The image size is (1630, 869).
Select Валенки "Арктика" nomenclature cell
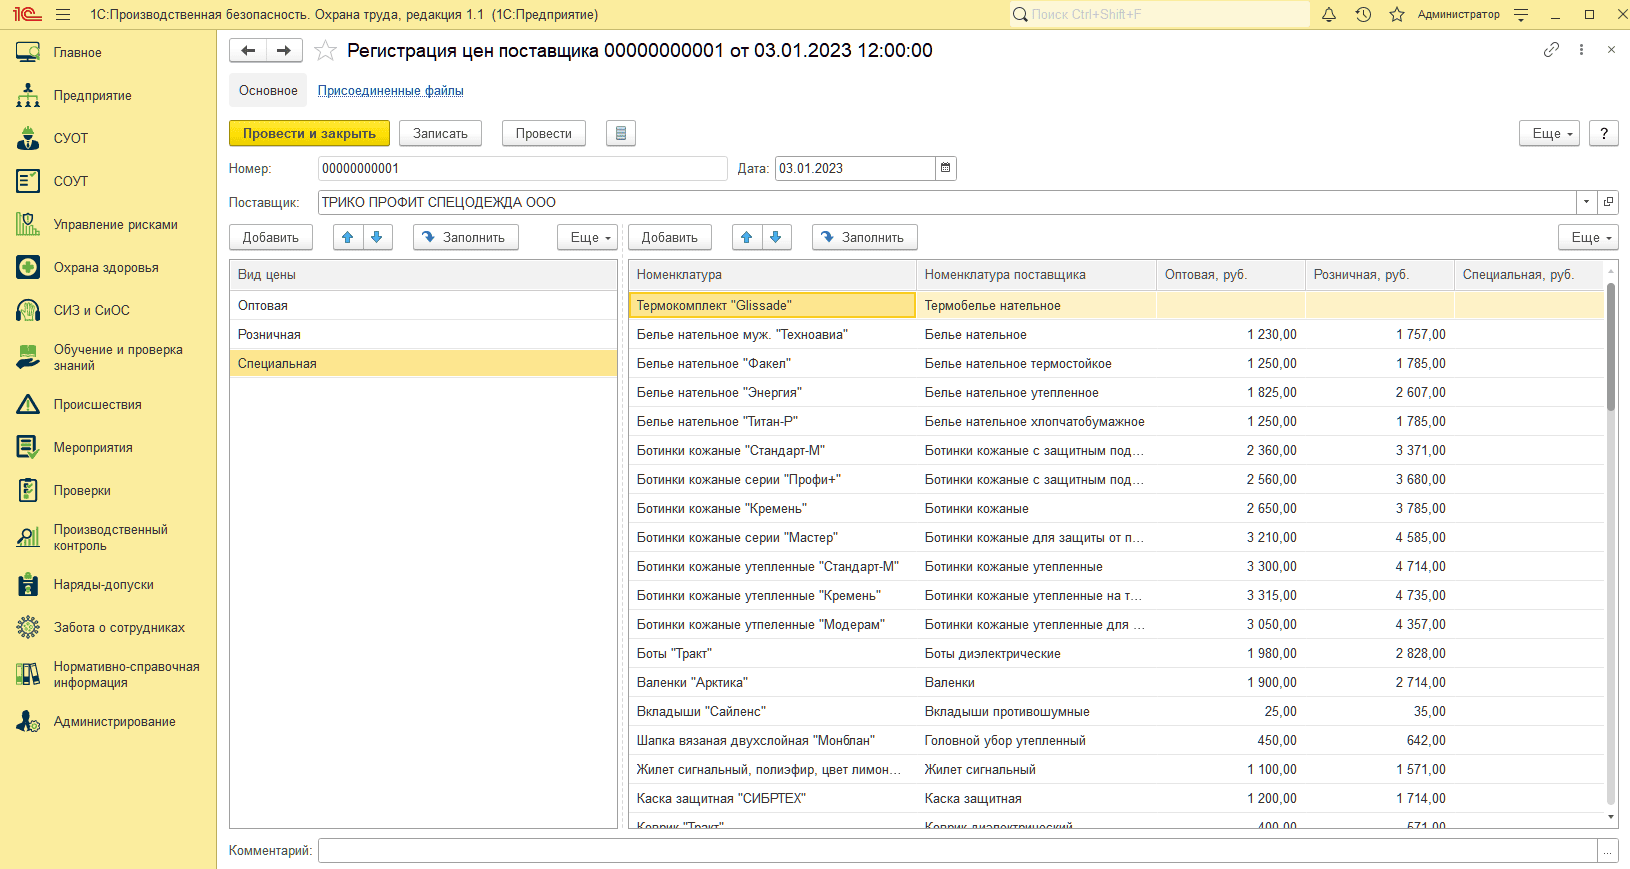click(x=772, y=682)
